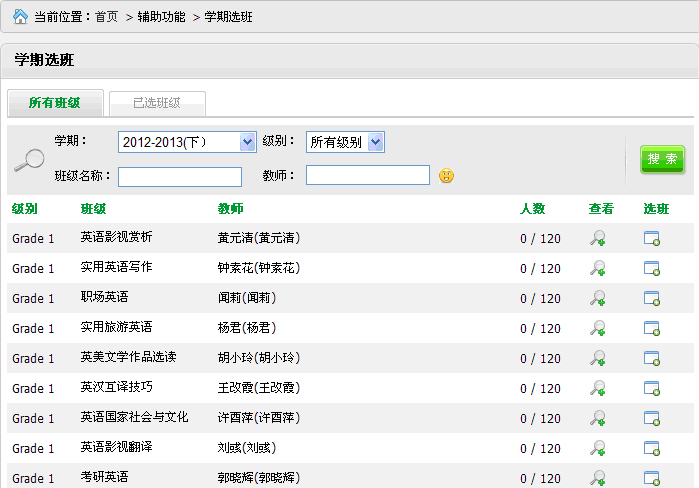
Task: Click the 班级名称 text input field
Action: tap(180, 177)
